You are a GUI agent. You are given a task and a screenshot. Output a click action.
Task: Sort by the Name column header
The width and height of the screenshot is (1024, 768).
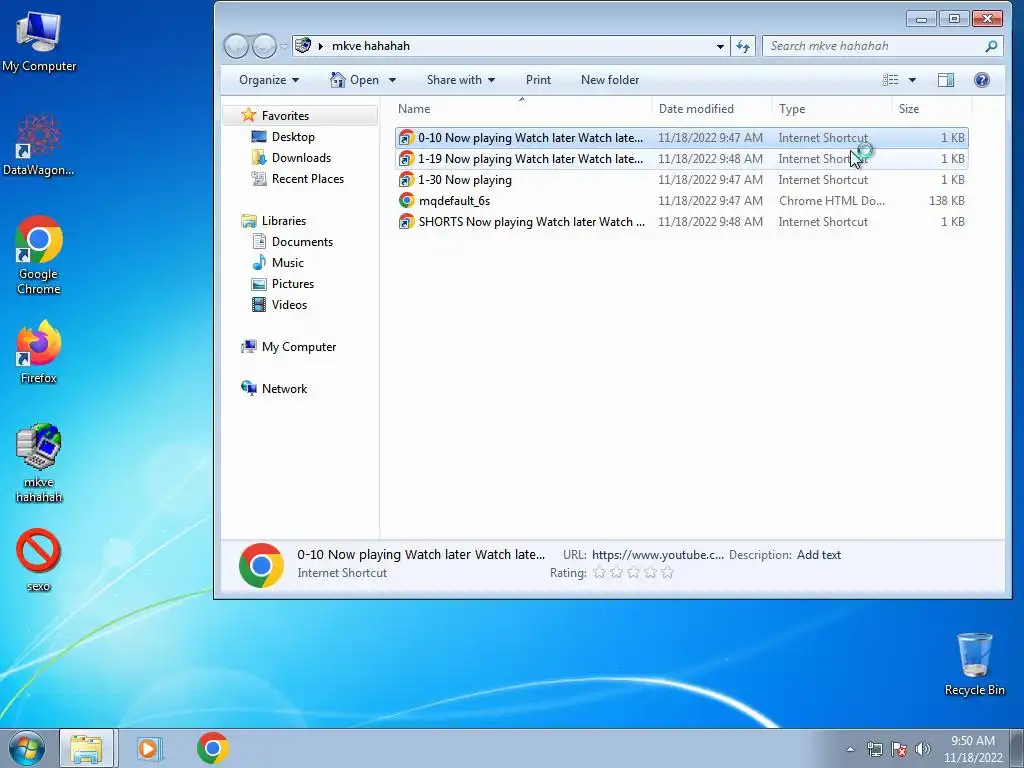click(x=522, y=108)
